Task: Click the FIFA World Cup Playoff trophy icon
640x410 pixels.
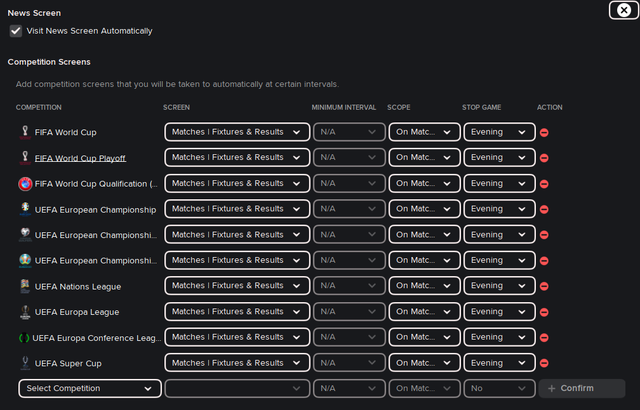Action: coord(25,158)
